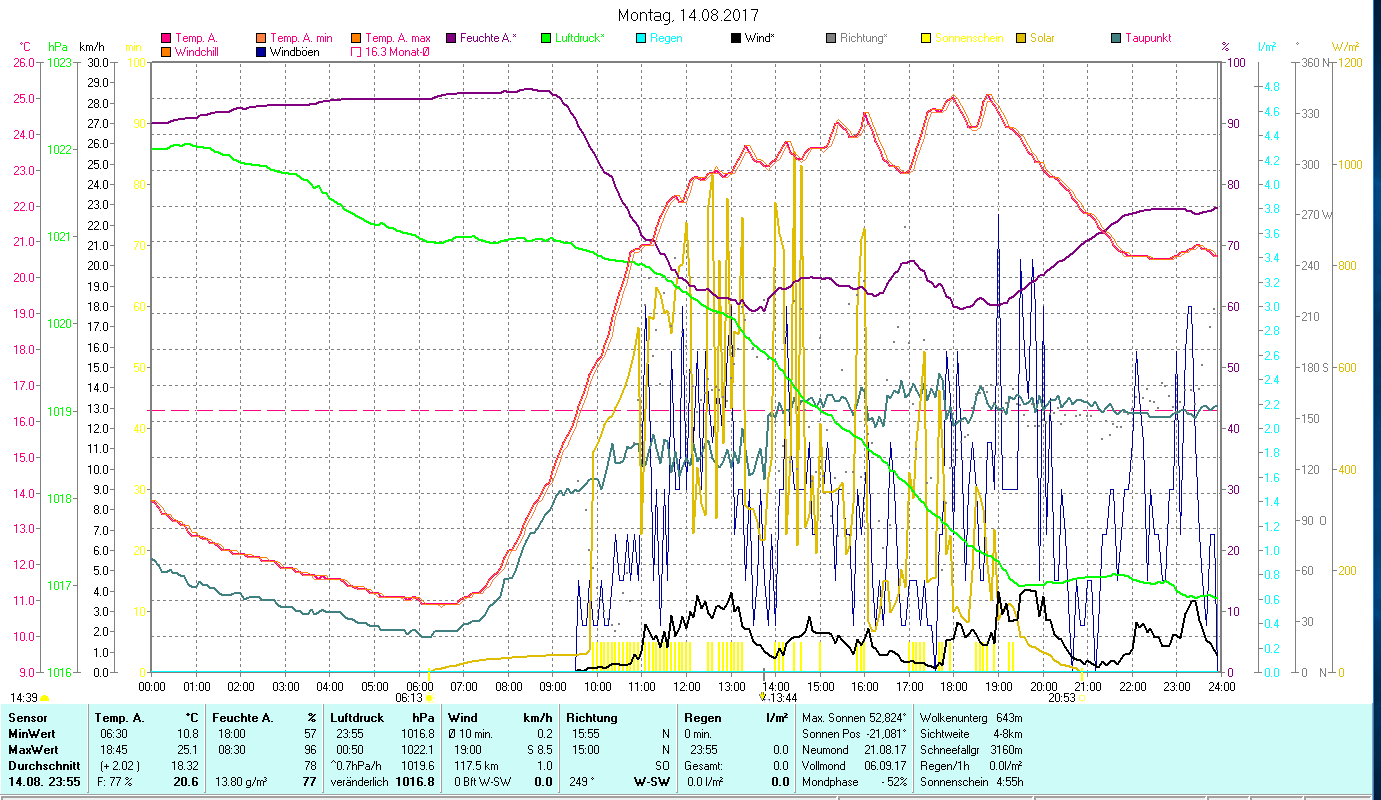Screen dimensions: 1381x800
Task: Click the orange Windchill legend swatch
Action: (165, 52)
